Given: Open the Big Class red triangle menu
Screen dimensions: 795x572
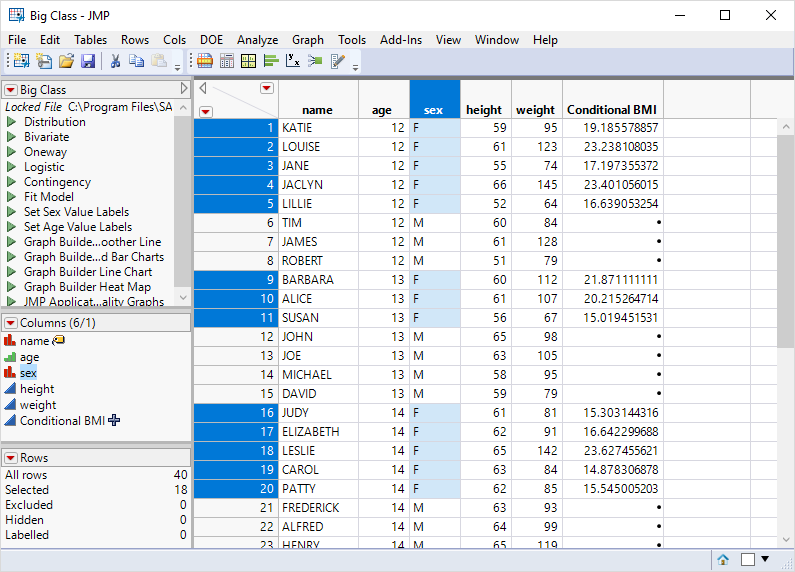Looking at the screenshot, I should point(11,90).
